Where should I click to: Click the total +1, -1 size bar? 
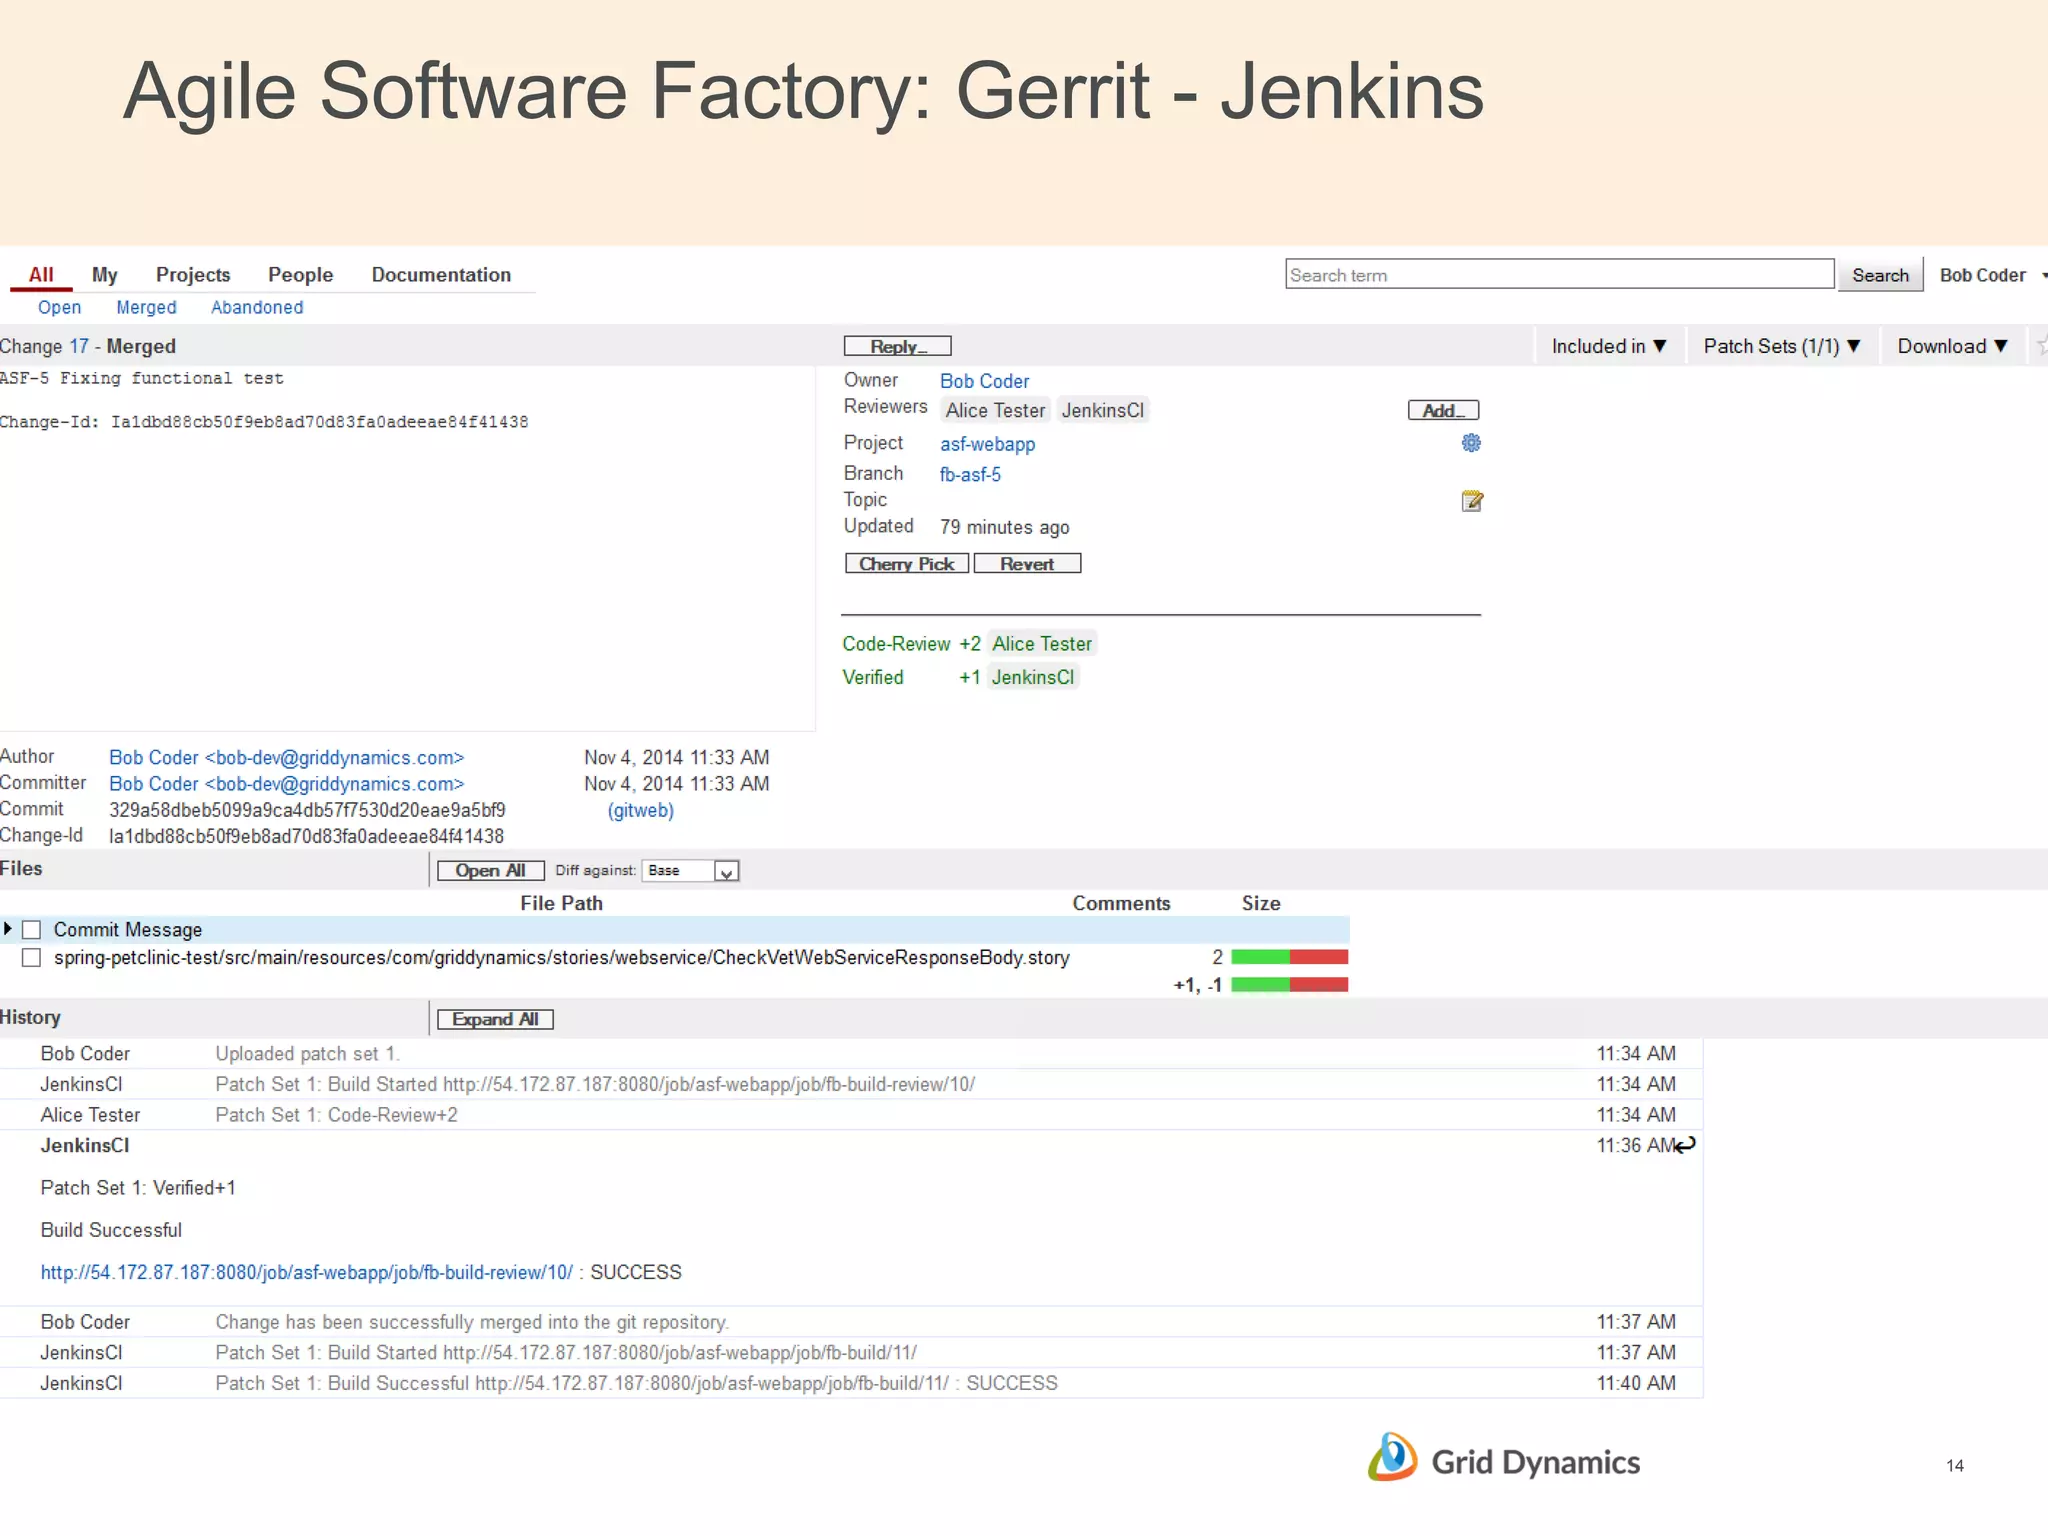pyautogui.click(x=1289, y=985)
